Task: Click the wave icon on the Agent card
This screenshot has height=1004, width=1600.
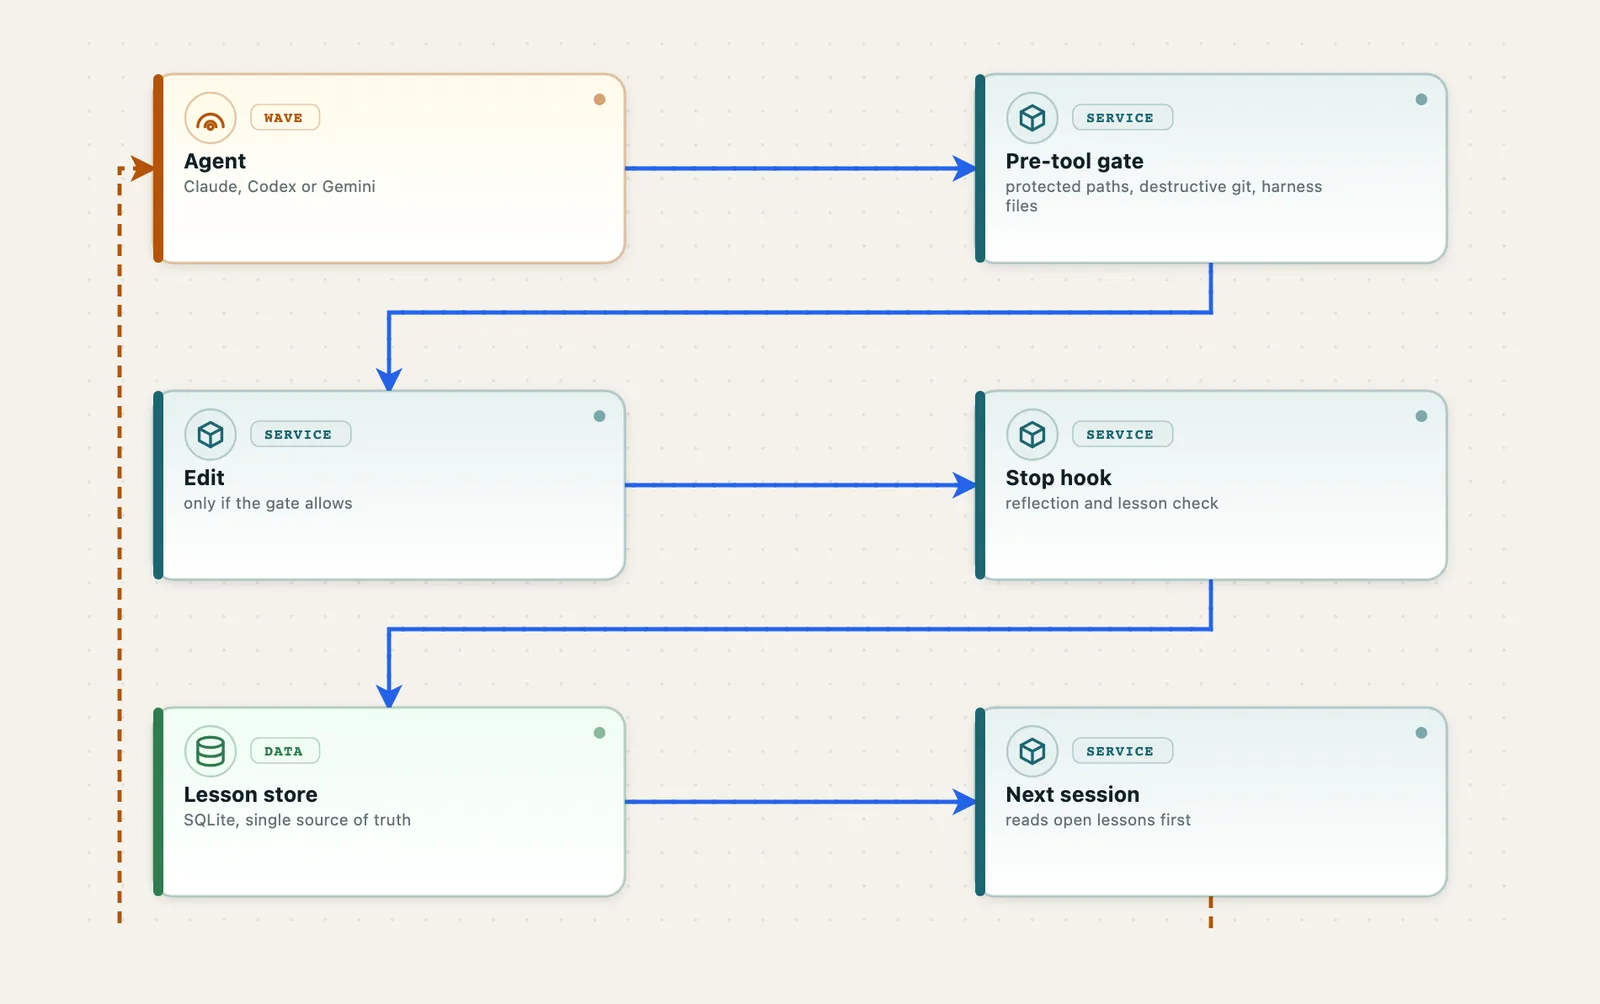Action: [x=210, y=118]
